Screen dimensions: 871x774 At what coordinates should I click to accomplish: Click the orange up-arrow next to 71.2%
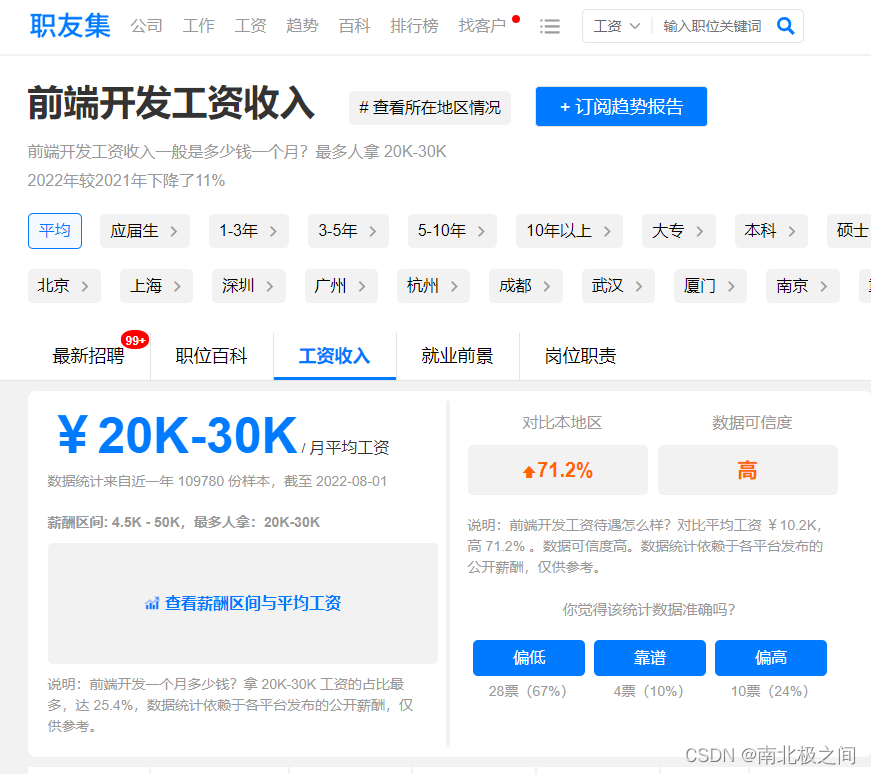527,469
